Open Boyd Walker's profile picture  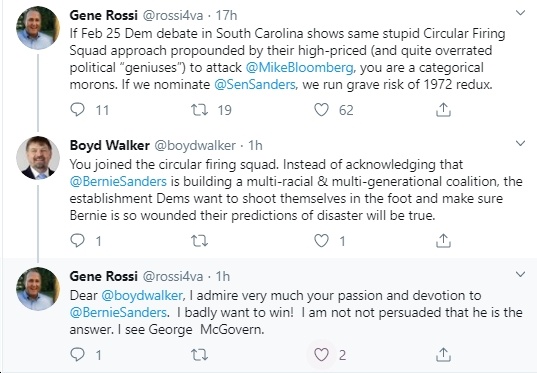[38, 158]
